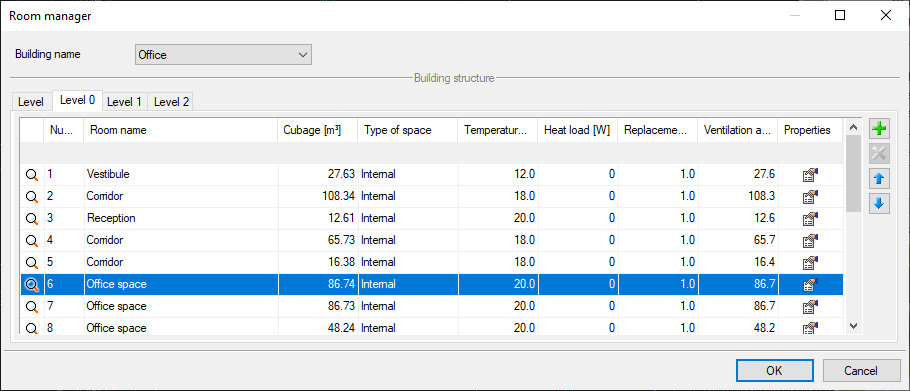Click cubage value 86.73 in room 7
This screenshot has height=391, width=910.
(341, 306)
